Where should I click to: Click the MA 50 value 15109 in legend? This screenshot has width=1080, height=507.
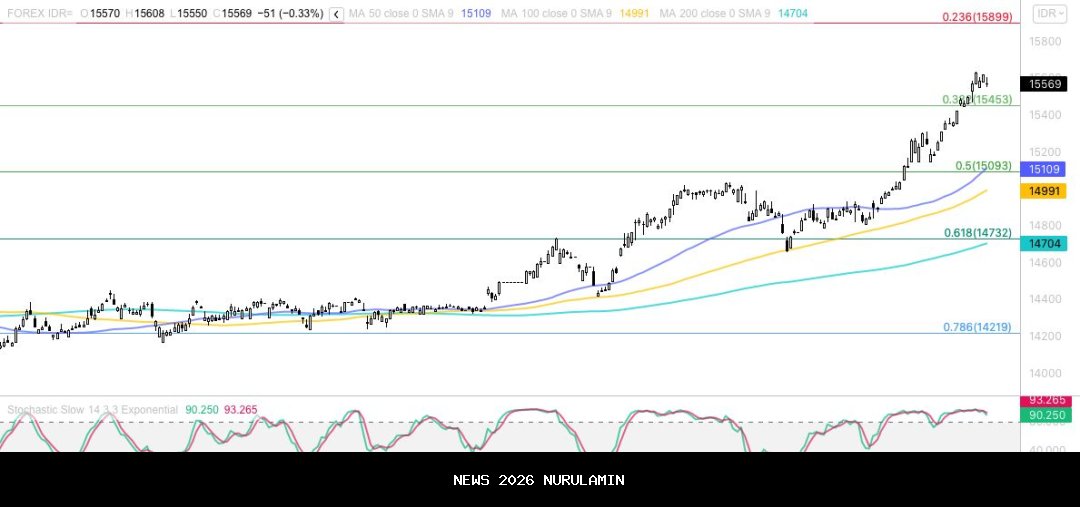[x=476, y=14]
